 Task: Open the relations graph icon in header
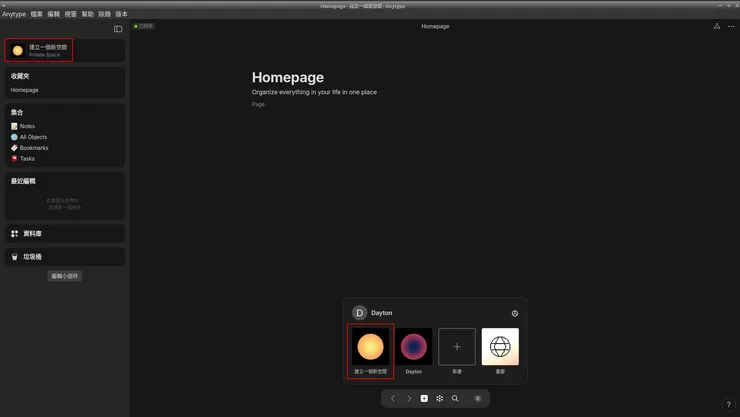(717, 26)
